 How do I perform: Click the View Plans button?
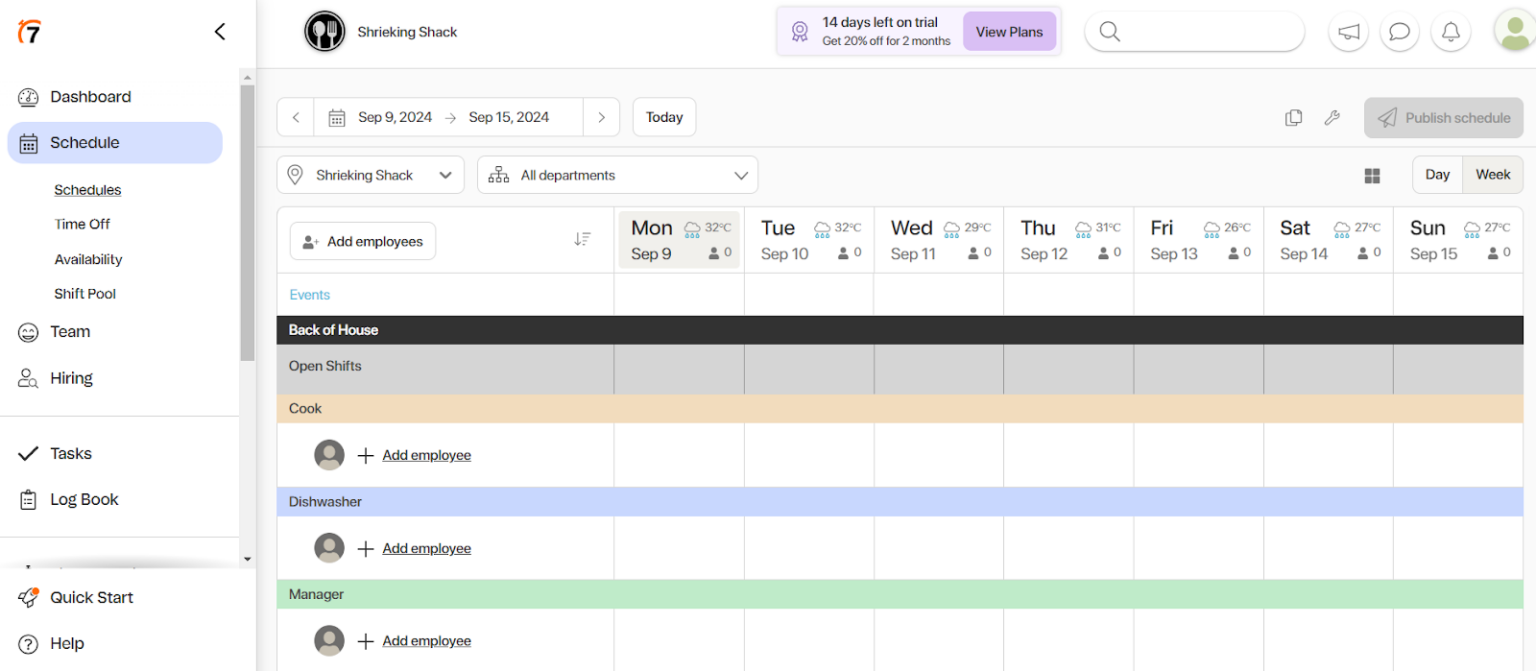tap(1009, 31)
